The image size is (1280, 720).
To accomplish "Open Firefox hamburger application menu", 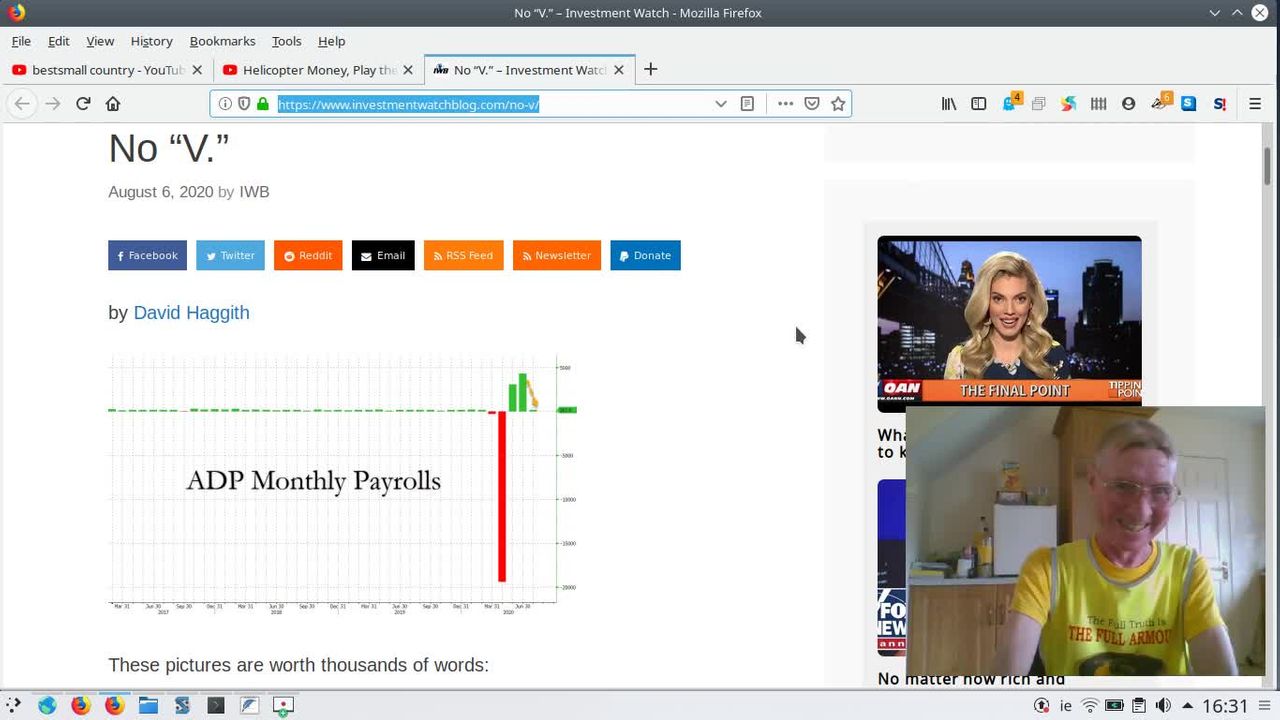I will pos(1255,104).
